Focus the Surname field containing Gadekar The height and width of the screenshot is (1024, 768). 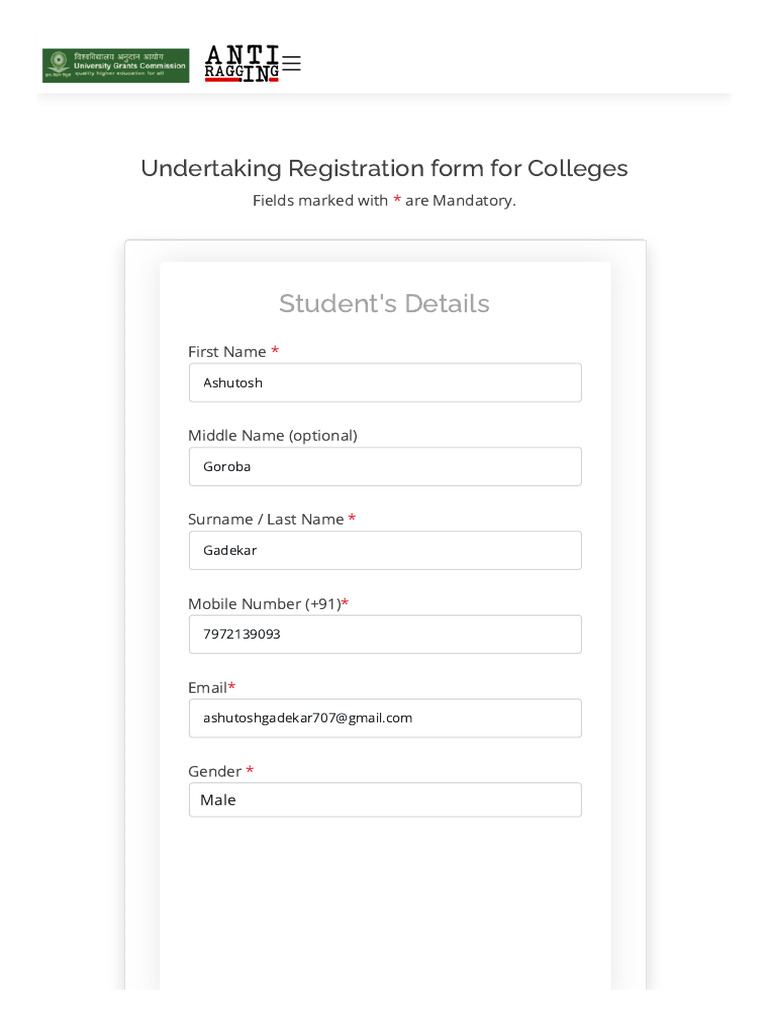pyautogui.click(x=385, y=550)
